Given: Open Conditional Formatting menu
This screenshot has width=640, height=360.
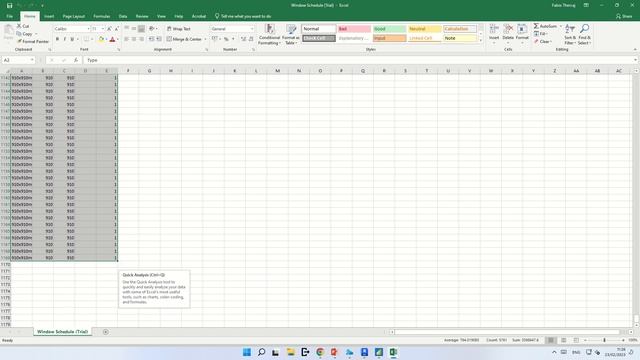Looking at the screenshot, I should (269, 34).
